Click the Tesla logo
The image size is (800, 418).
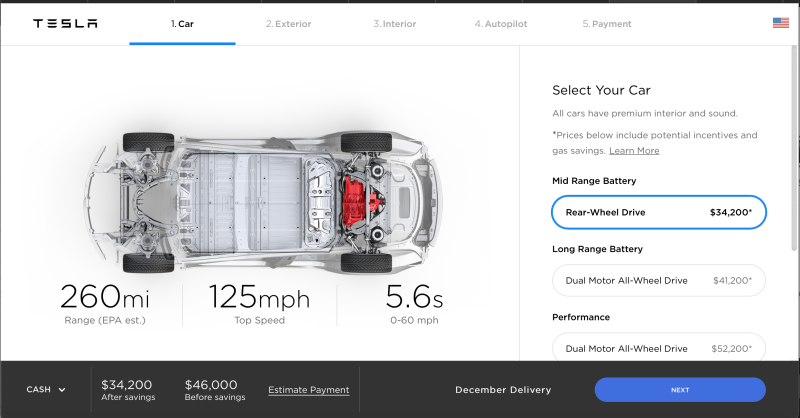[x=65, y=24]
